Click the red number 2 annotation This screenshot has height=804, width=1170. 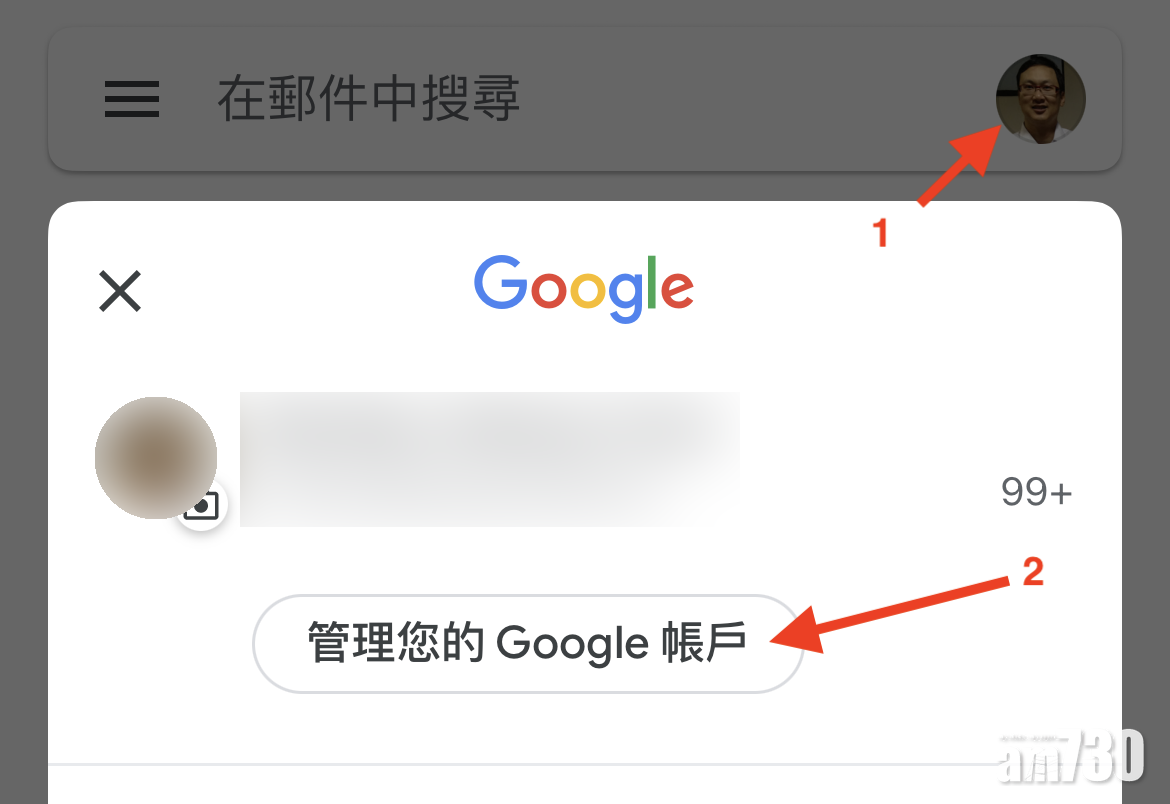pyautogui.click(x=1033, y=573)
